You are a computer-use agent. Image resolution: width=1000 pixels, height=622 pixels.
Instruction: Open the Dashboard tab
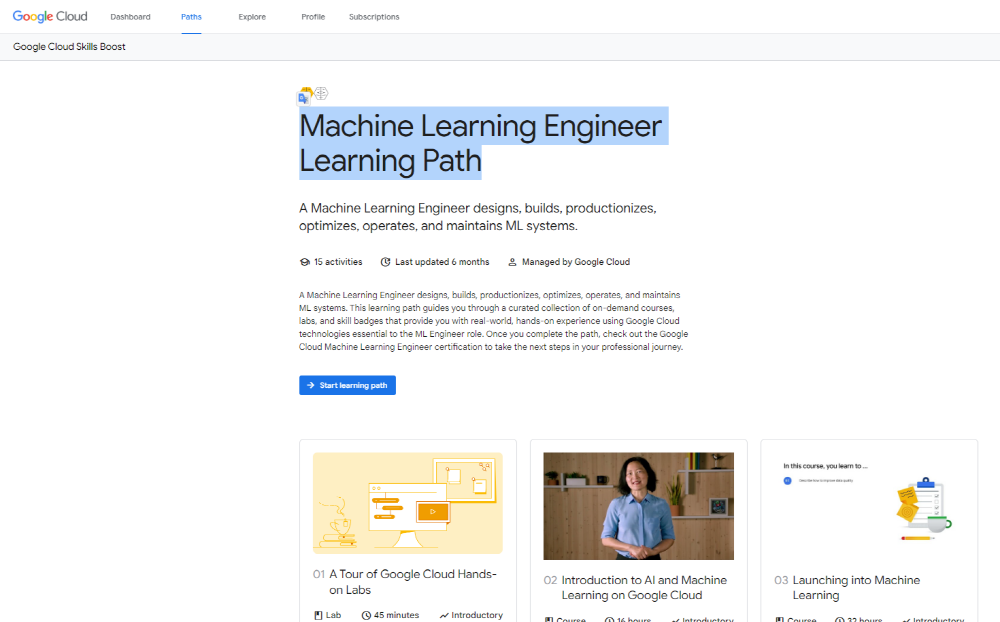pyautogui.click(x=130, y=17)
